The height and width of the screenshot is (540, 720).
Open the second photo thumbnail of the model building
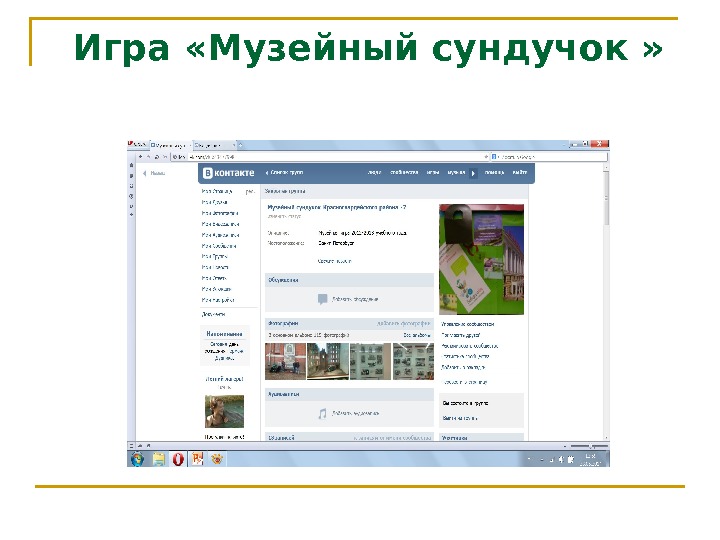[x=328, y=361]
